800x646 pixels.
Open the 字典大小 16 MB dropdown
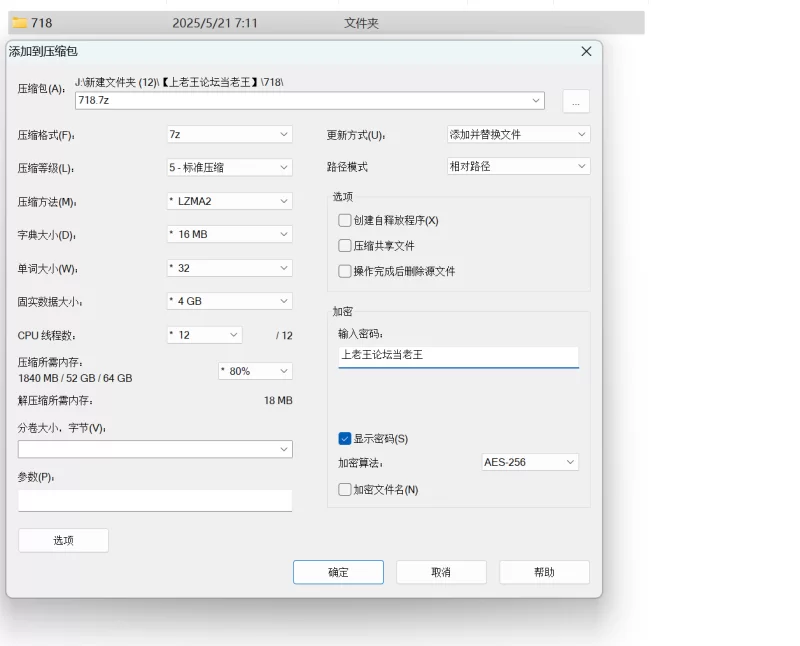(230, 234)
